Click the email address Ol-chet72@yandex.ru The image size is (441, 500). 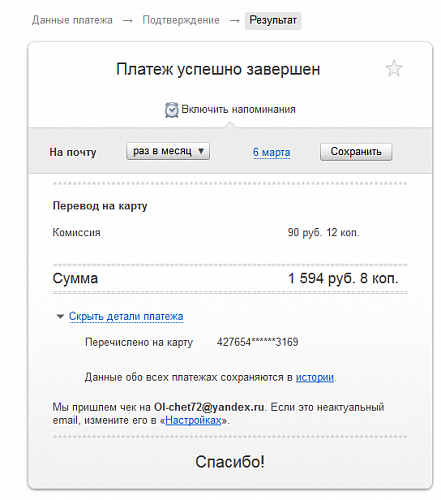pos(209,407)
